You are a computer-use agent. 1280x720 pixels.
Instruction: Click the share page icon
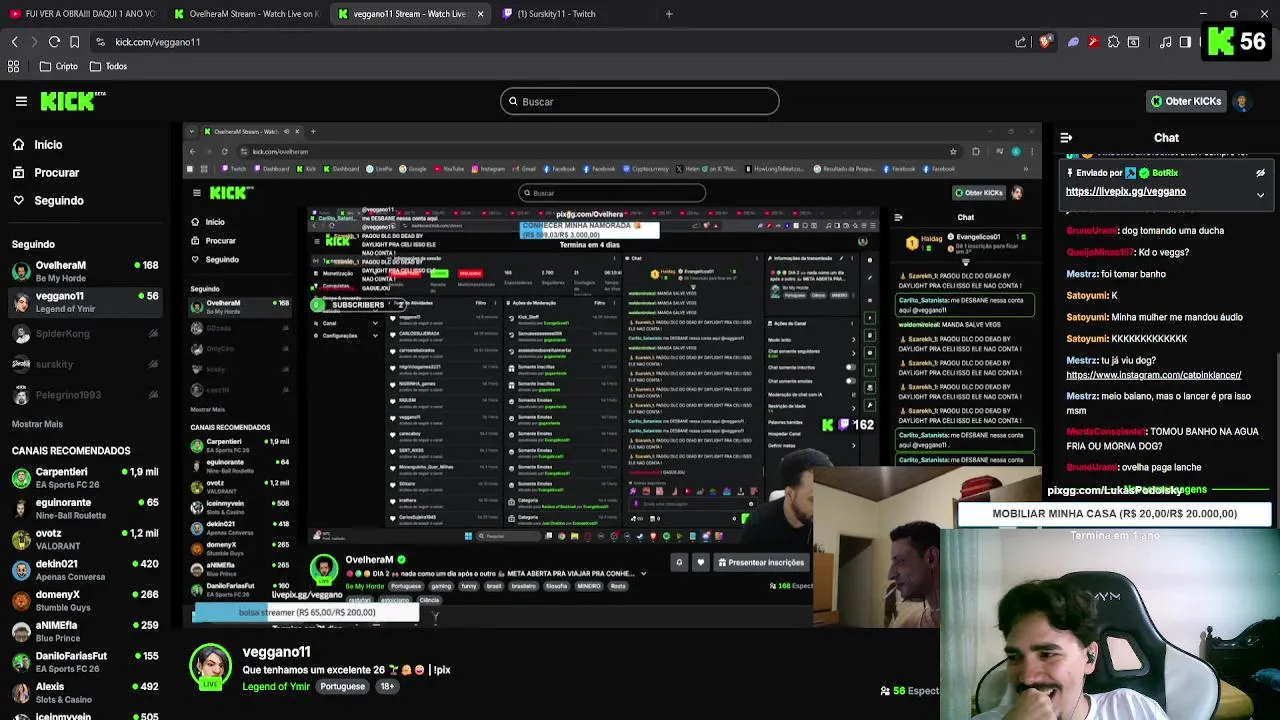click(x=1020, y=42)
